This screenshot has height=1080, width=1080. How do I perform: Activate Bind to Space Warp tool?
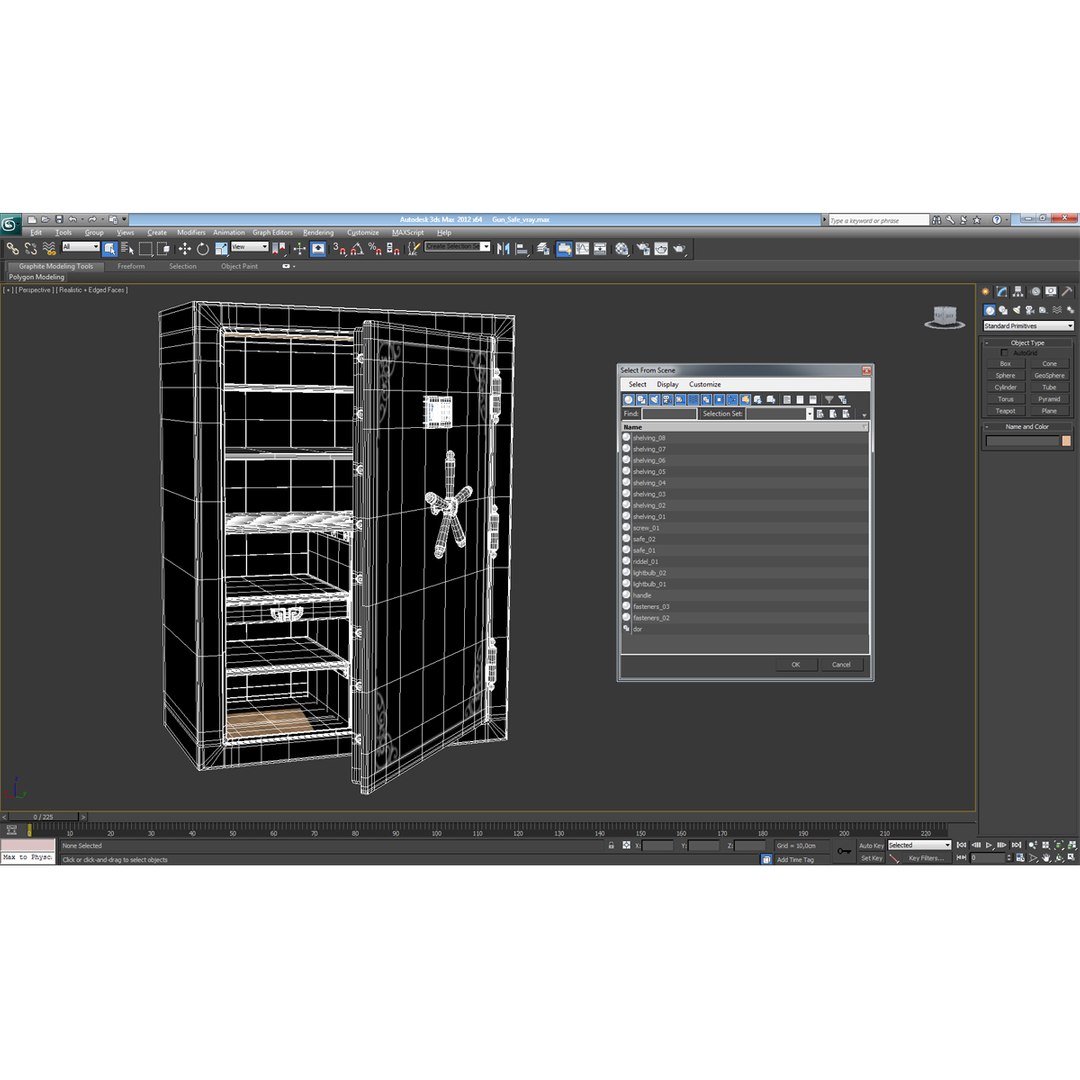(x=49, y=249)
